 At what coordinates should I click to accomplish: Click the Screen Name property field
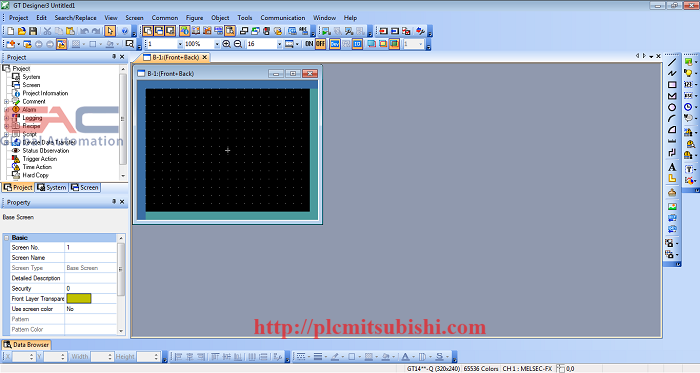[x=91, y=257]
